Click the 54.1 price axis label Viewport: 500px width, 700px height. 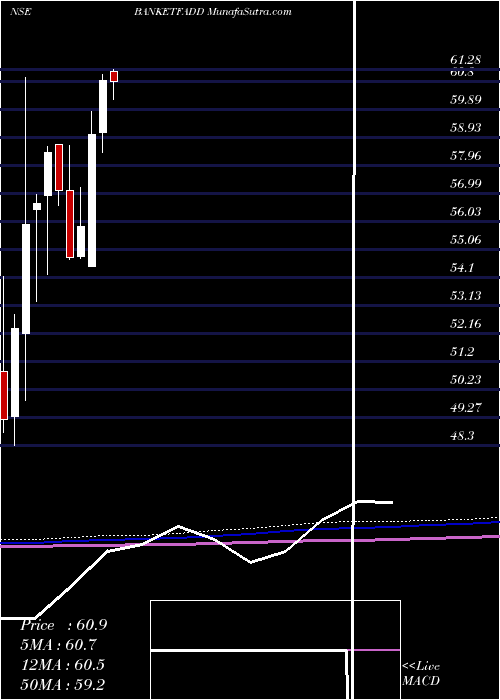(462, 267)
